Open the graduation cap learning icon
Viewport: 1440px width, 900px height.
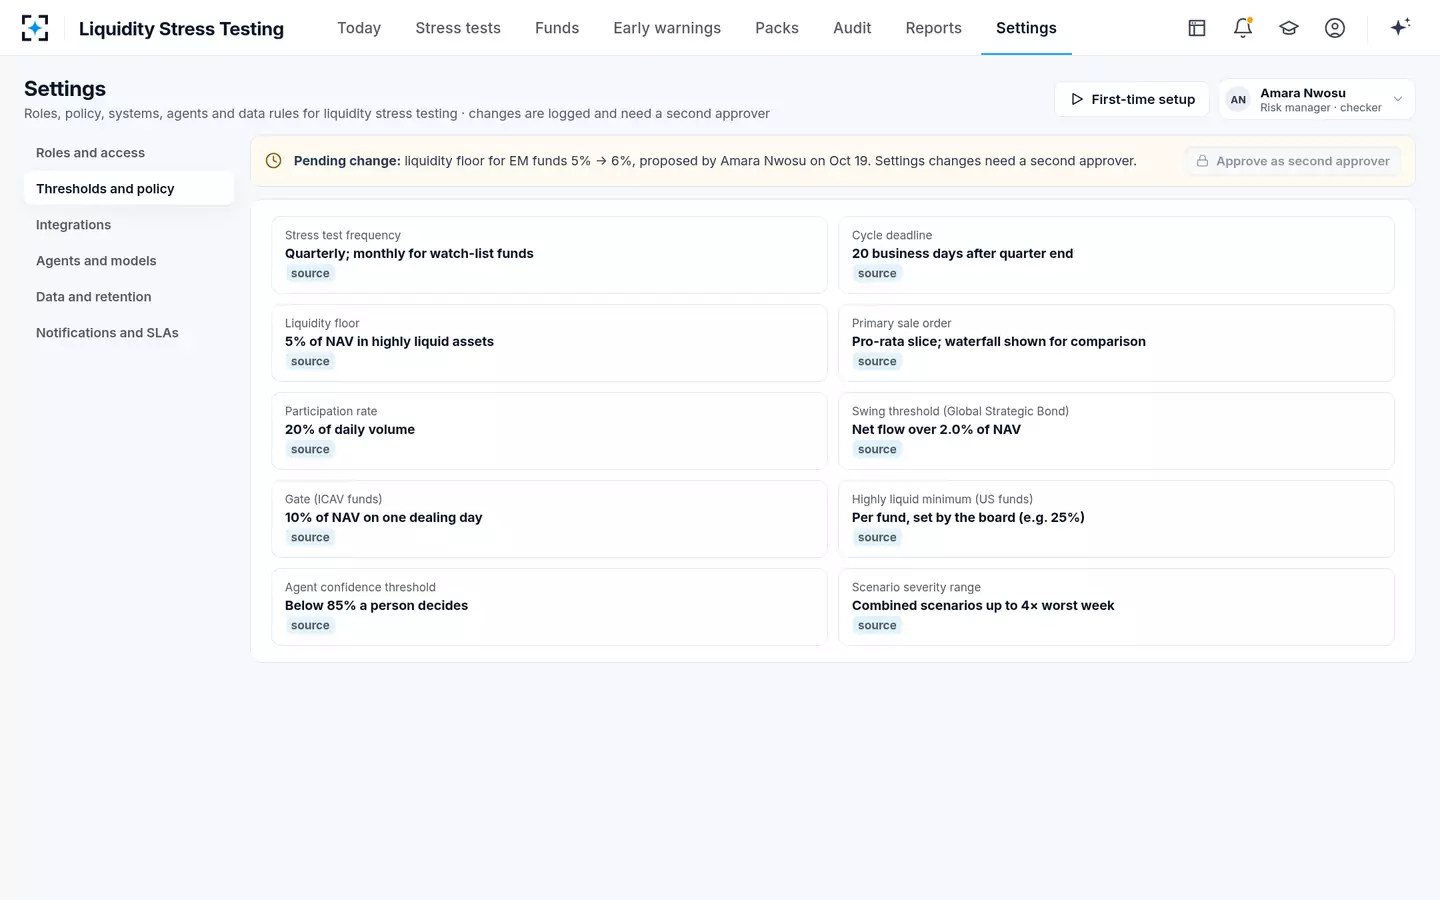(x=1289, y=28)
